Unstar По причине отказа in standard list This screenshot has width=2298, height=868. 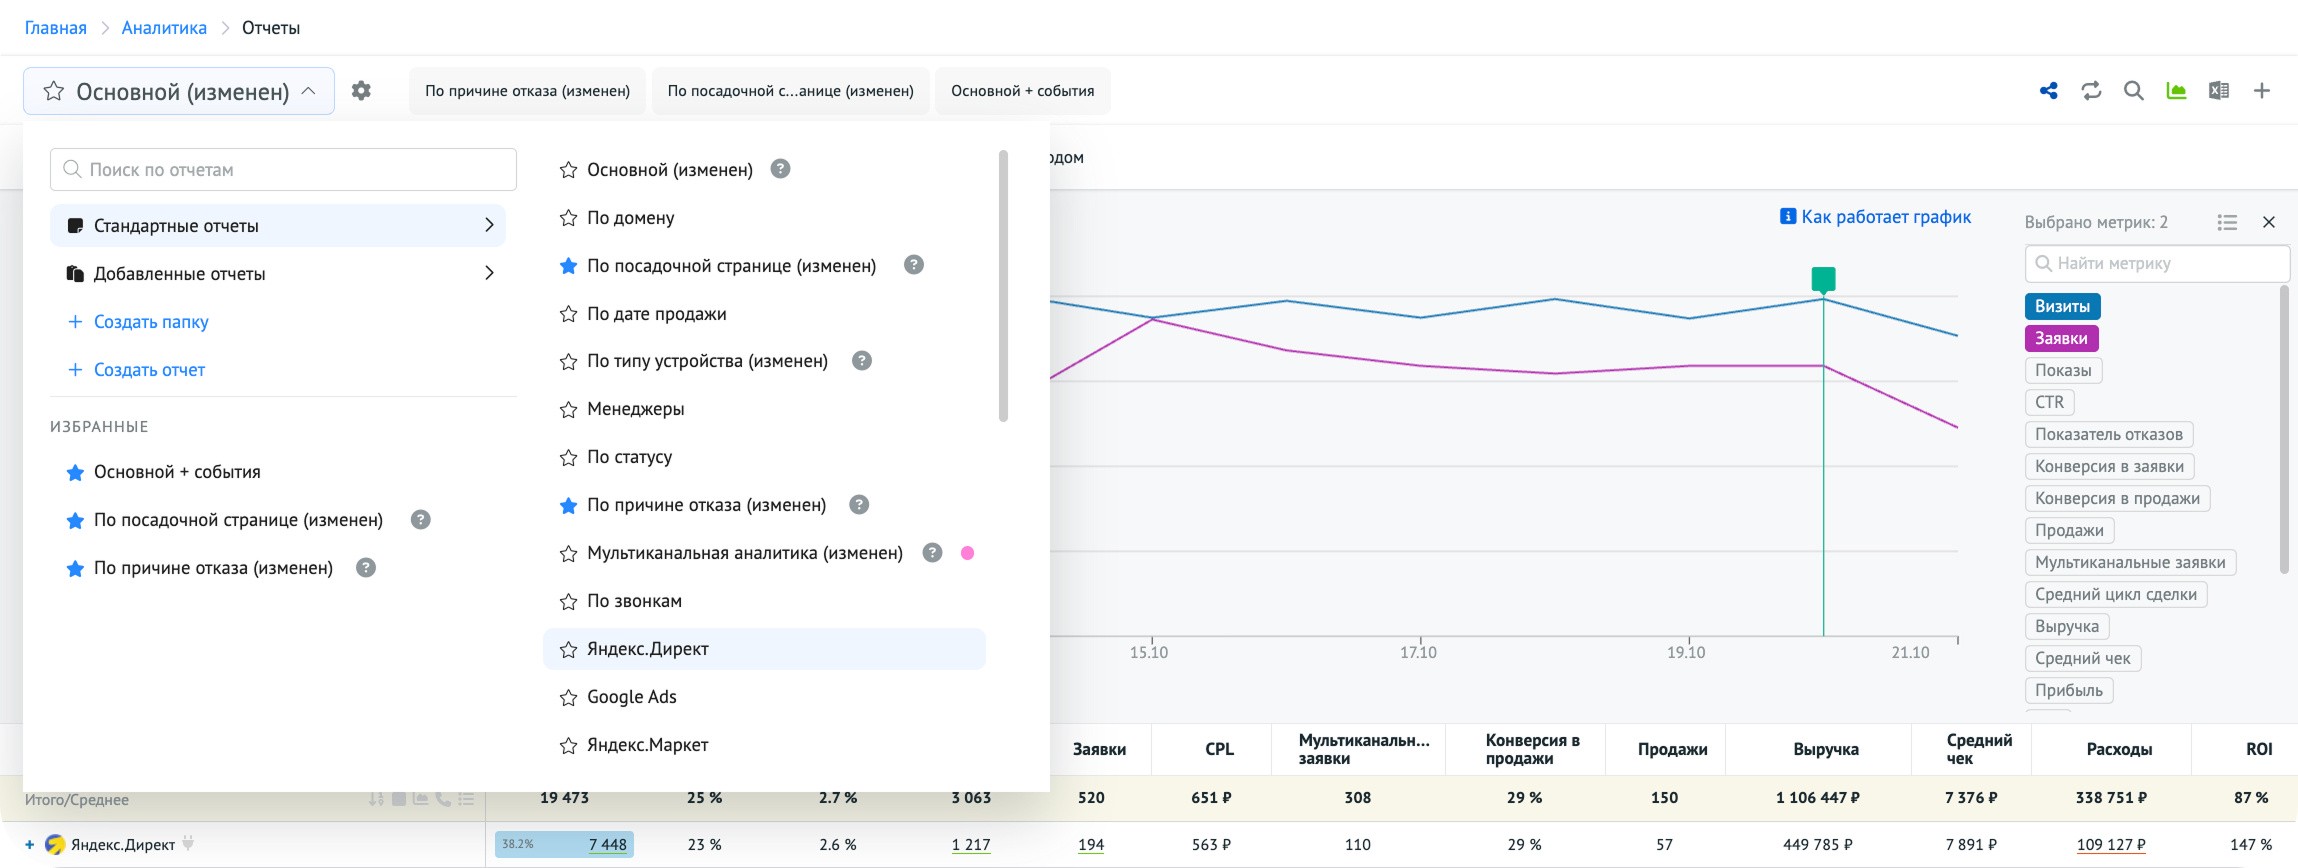[568, 506]
